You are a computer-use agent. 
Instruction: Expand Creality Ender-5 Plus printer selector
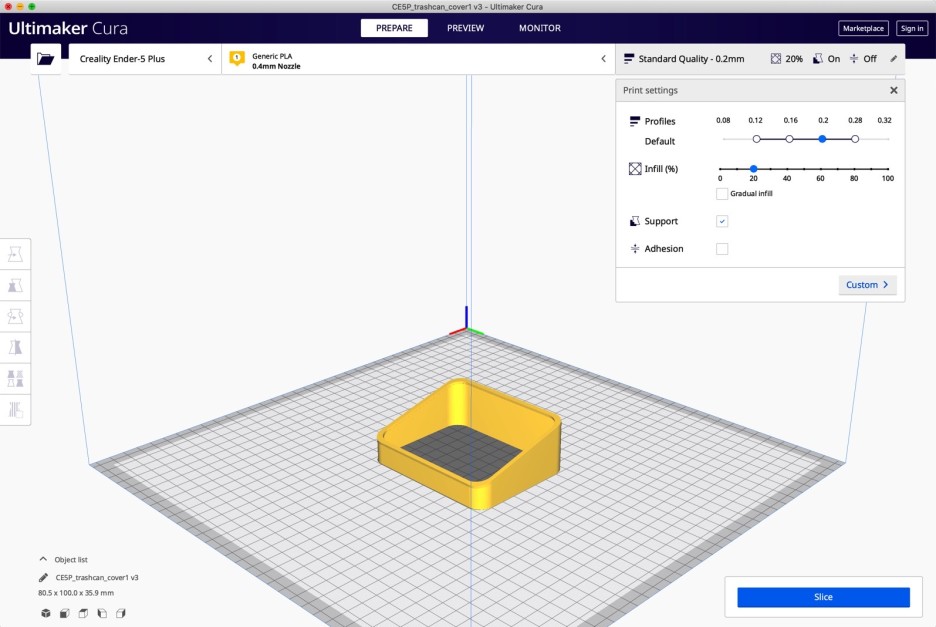(144, 59)
